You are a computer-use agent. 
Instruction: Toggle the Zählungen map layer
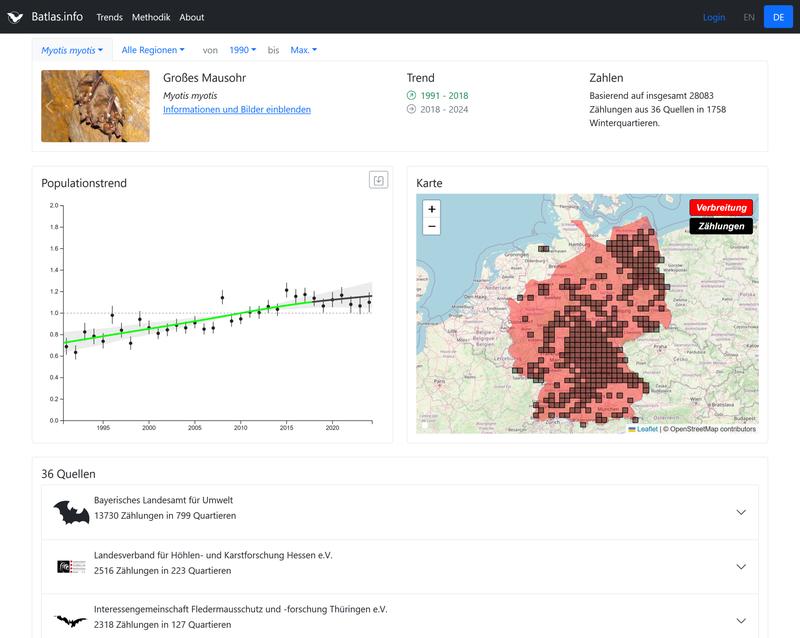pyautogui.click(x=721, y=226)
